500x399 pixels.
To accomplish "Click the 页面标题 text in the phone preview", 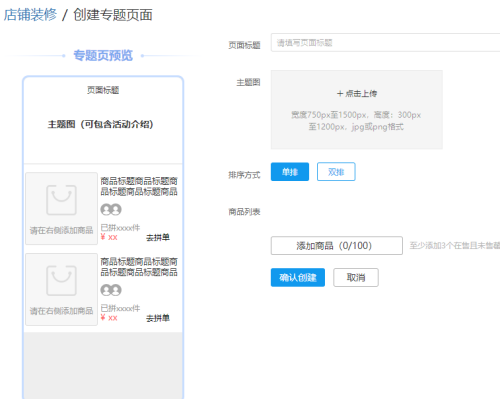I will (103, 90).
